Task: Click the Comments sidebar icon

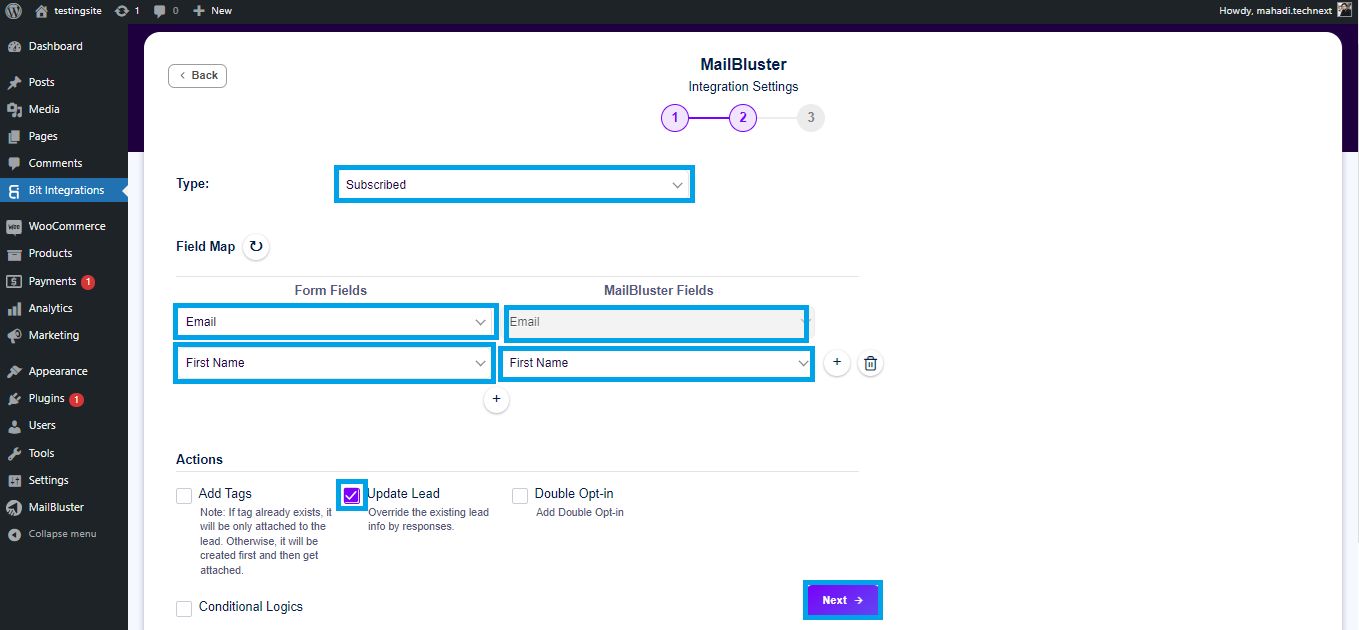Action: click(14, 163)
